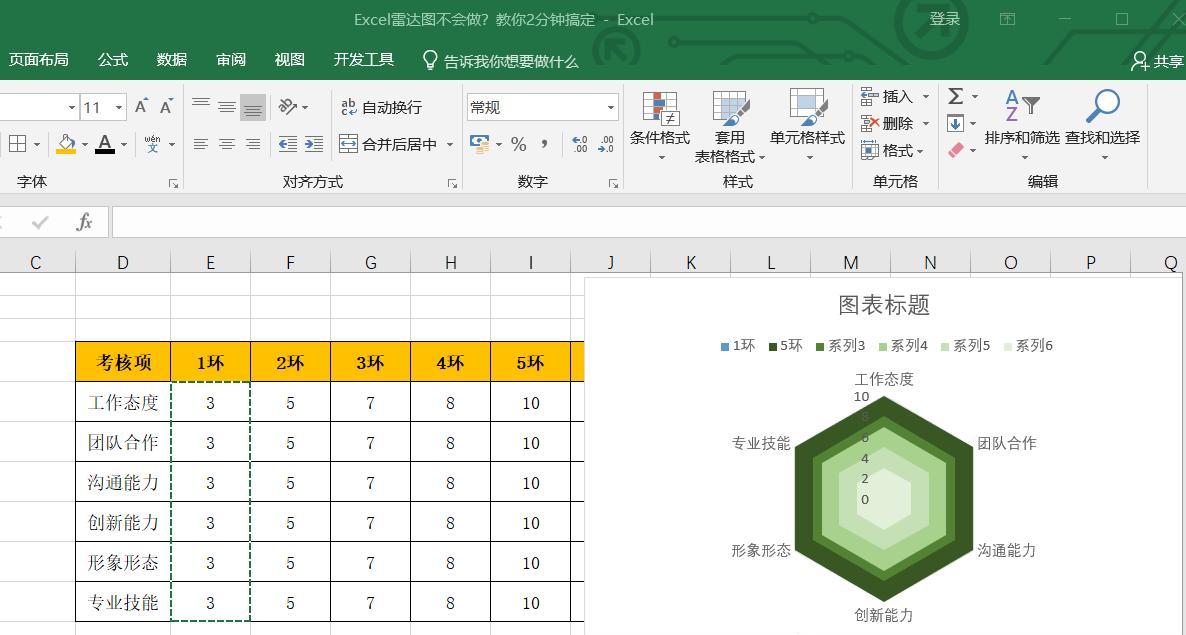Viewport: 1186px width, 635px height.
Task: Click Merge and Center (合并后居中)
Action: (x=388, y=144)
